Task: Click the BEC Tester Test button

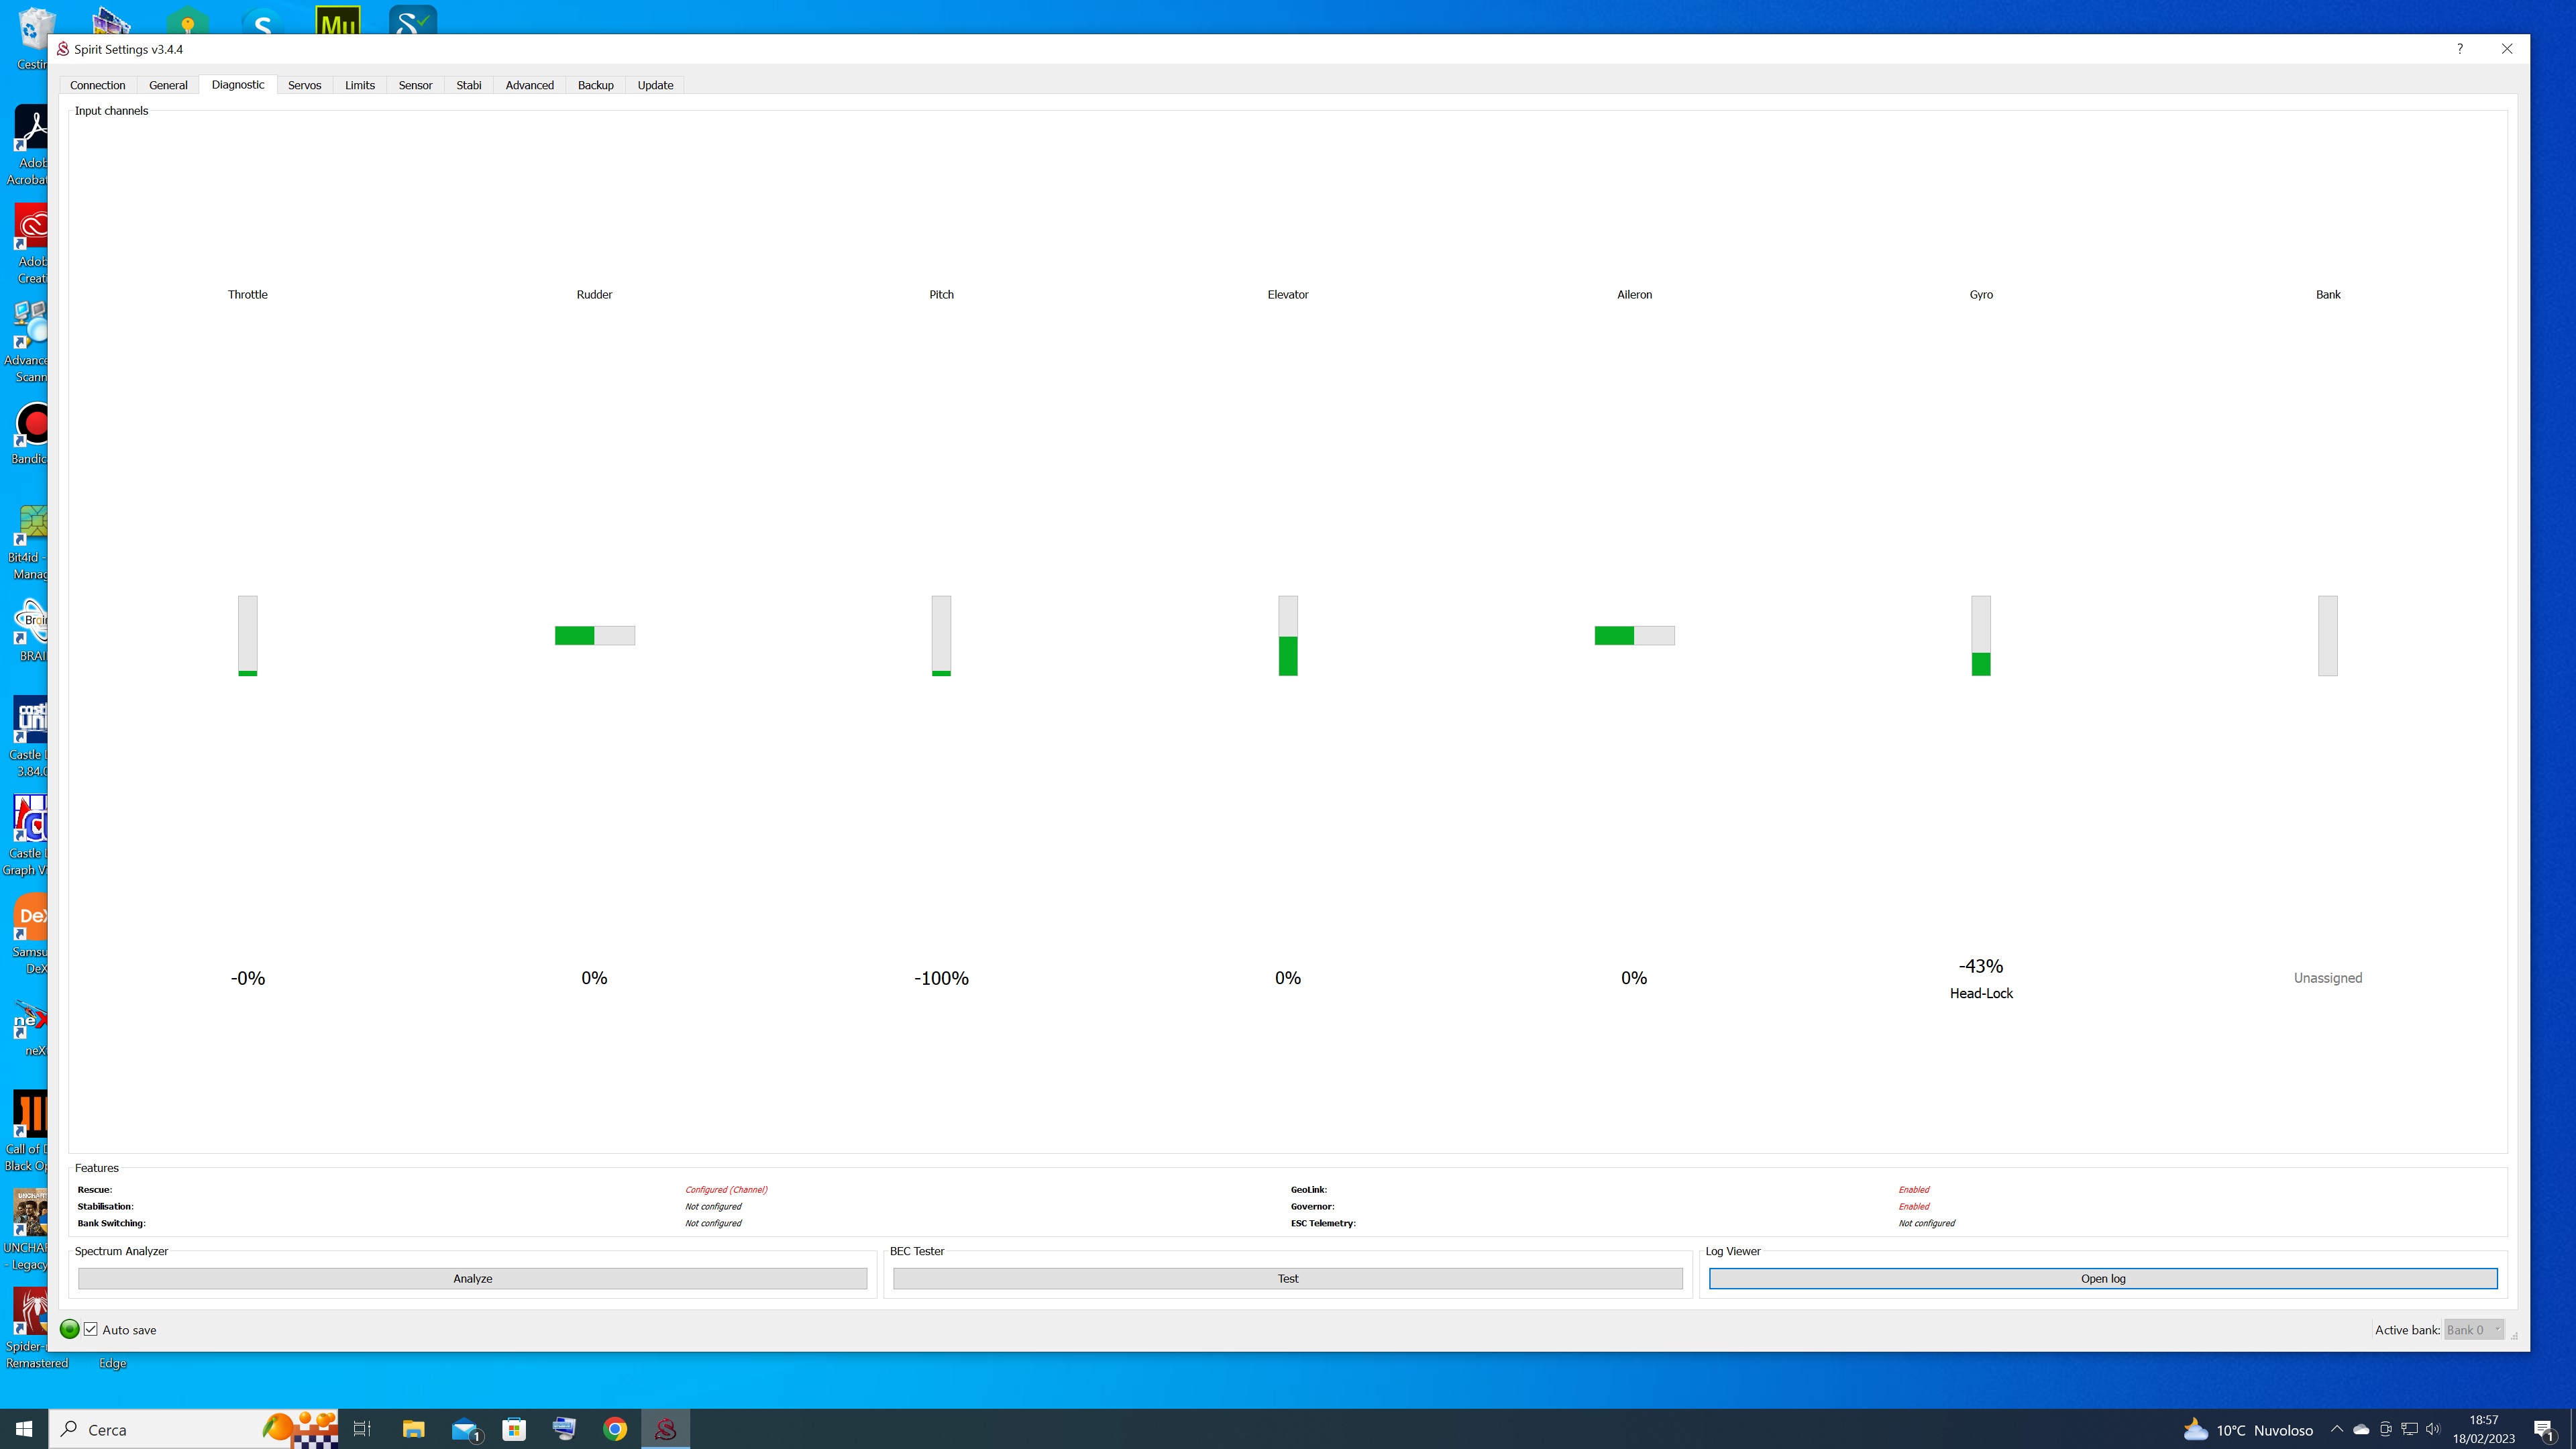Action: tap(1287, 1278)
